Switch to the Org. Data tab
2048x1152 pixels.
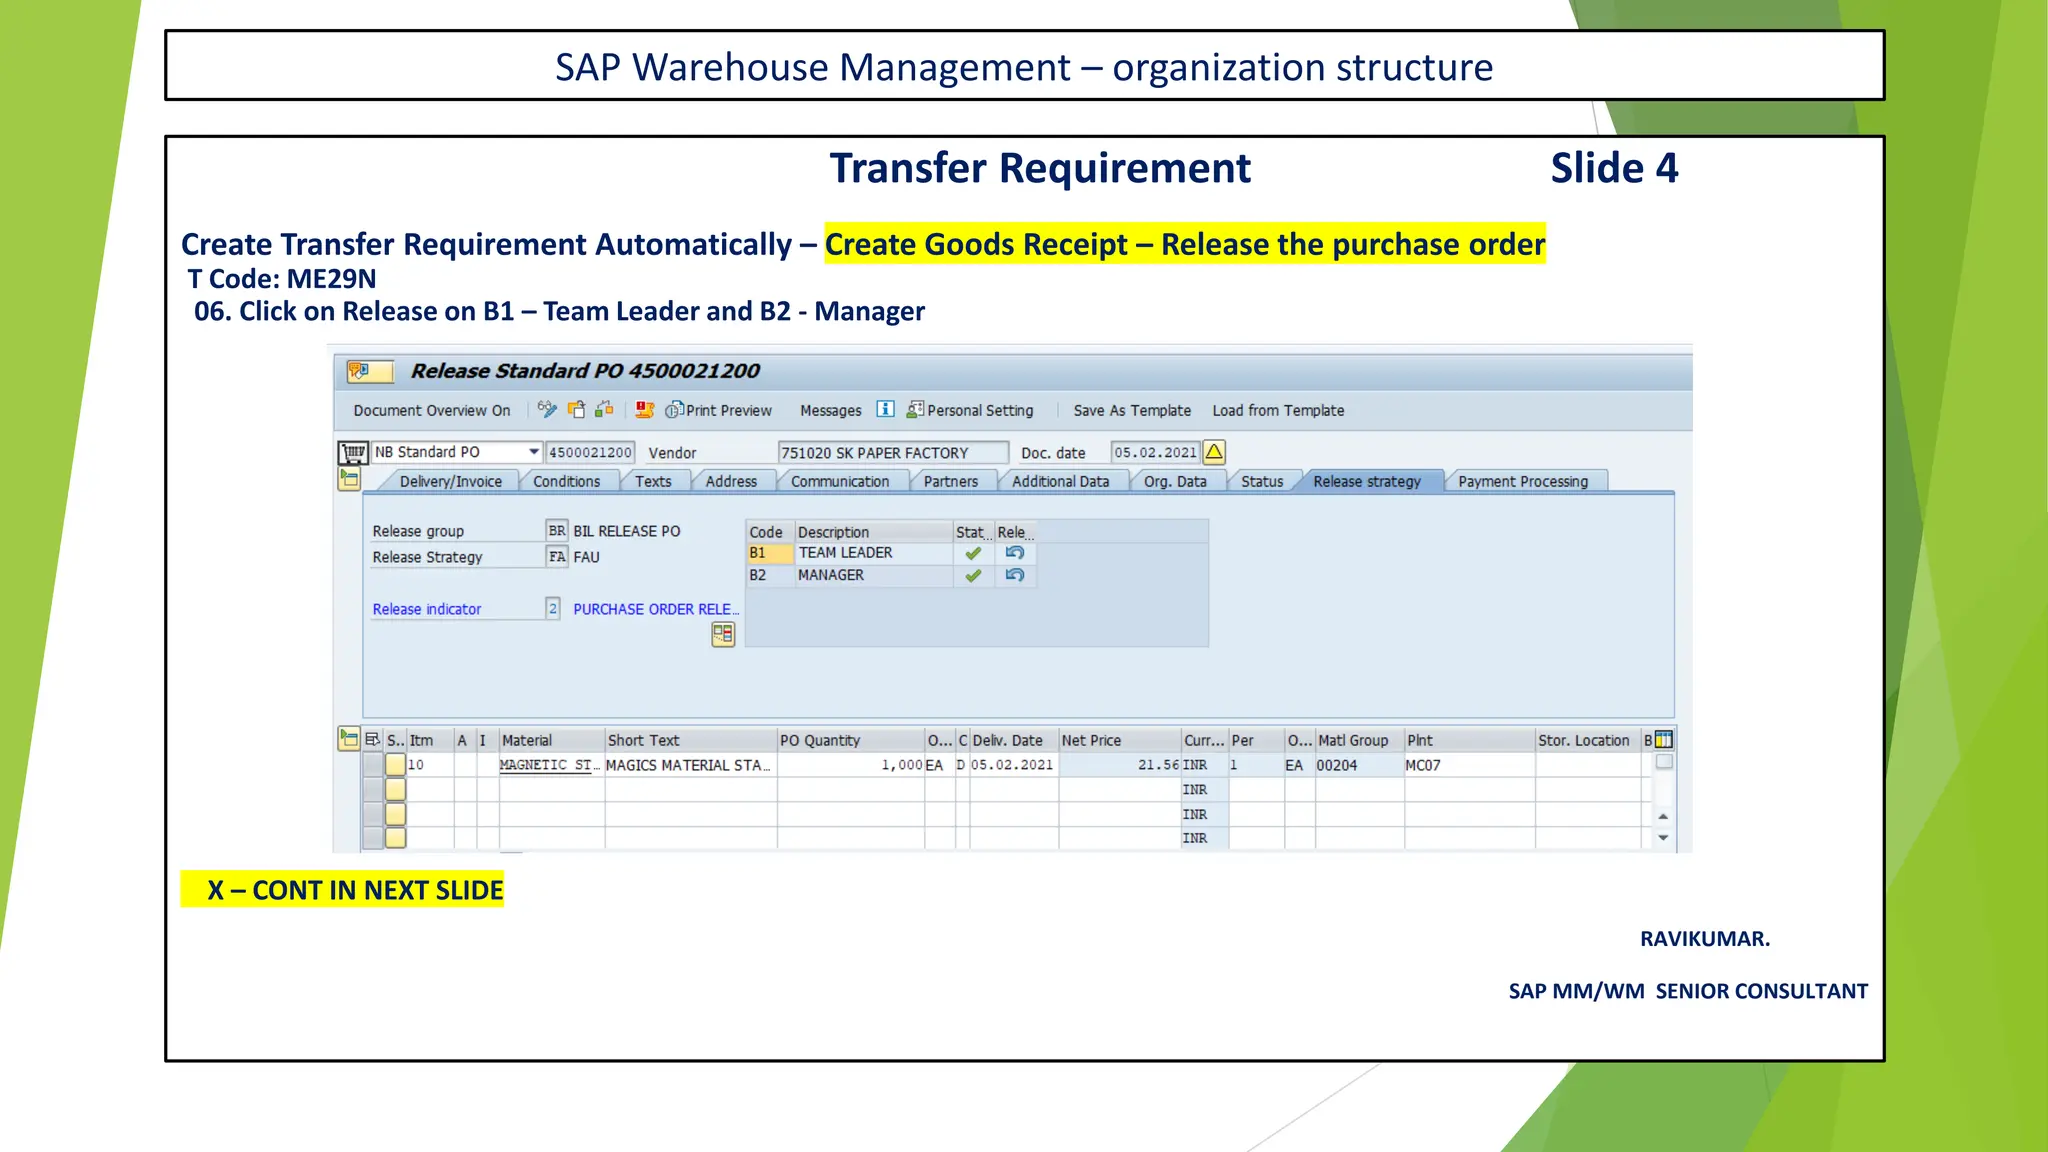click(1175, 481)
